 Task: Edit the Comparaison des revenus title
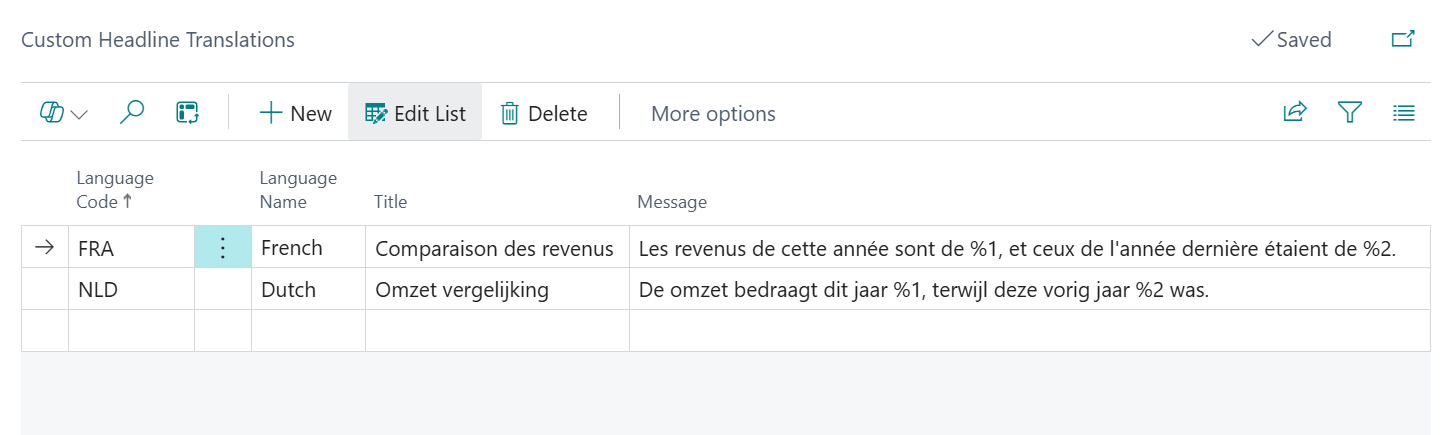tap(496, 248)
